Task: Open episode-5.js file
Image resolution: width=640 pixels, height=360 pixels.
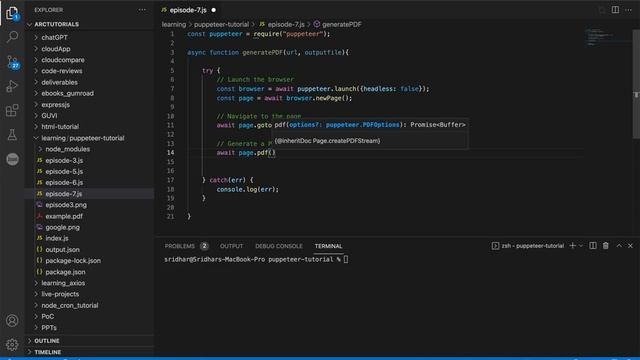Action: [64, 172]
